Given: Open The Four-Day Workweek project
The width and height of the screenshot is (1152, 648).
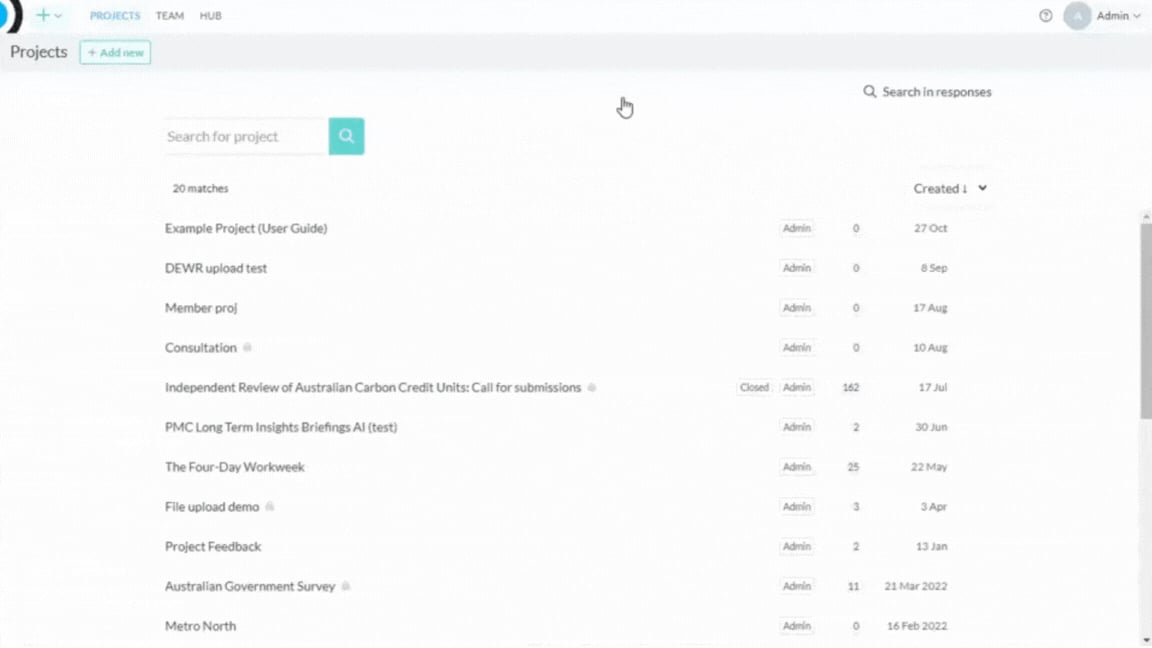Looking at the screenshot, I should [234, 467].
